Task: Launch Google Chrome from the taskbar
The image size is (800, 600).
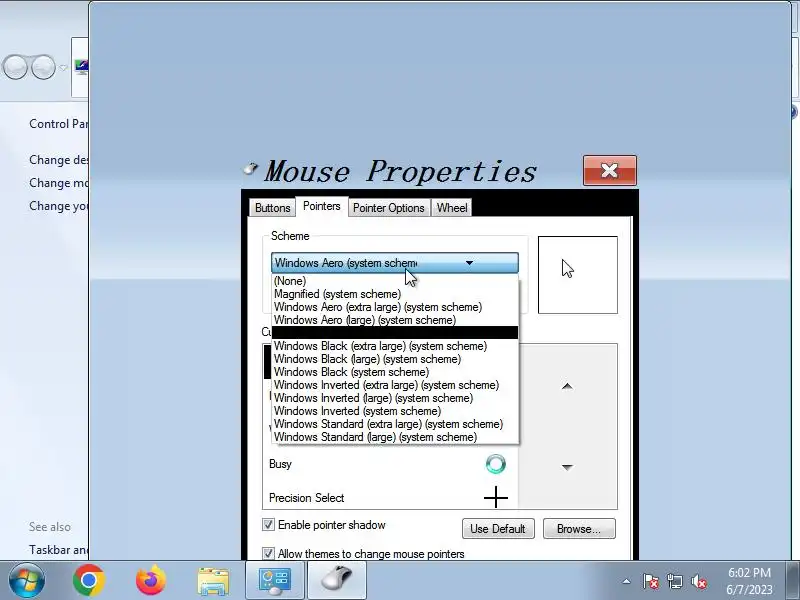Action: pyautogui.click(x=89, y=580)
